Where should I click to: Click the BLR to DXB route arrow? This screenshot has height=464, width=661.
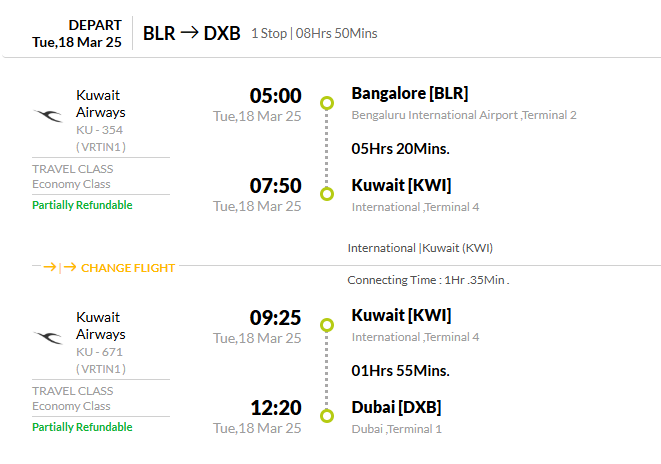coord(189,32)
